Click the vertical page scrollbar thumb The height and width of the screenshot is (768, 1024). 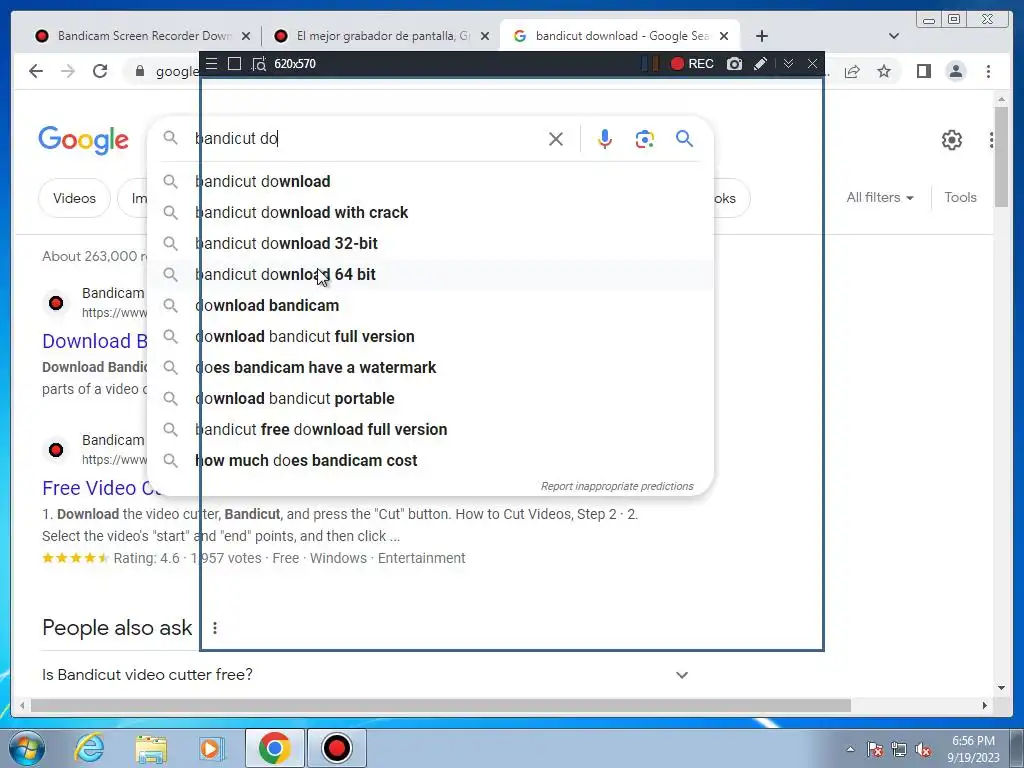(x=1001, y=157)
